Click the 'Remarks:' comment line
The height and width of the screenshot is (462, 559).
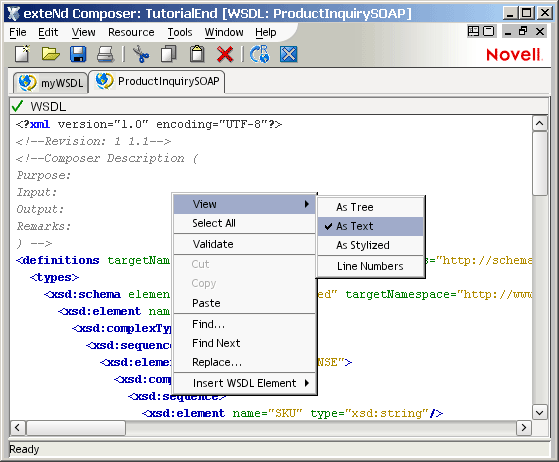pyautogui.click(x=44, y=226)
